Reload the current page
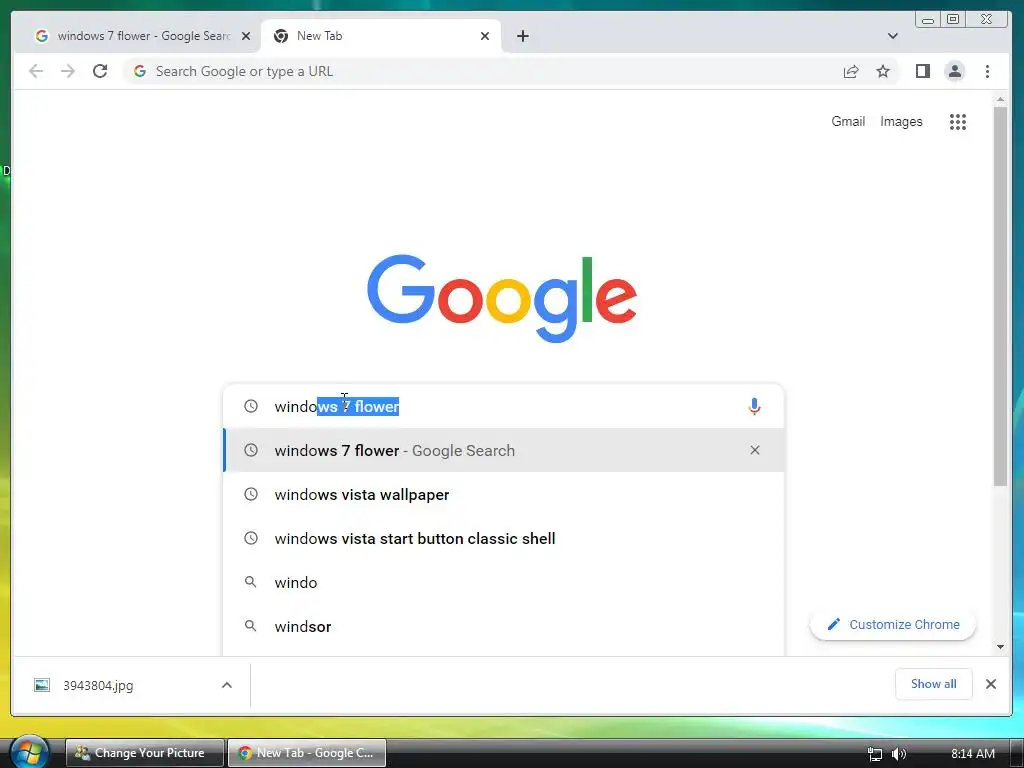Image resolution: width=1024 pixels, height=768 pixels. 100,71
